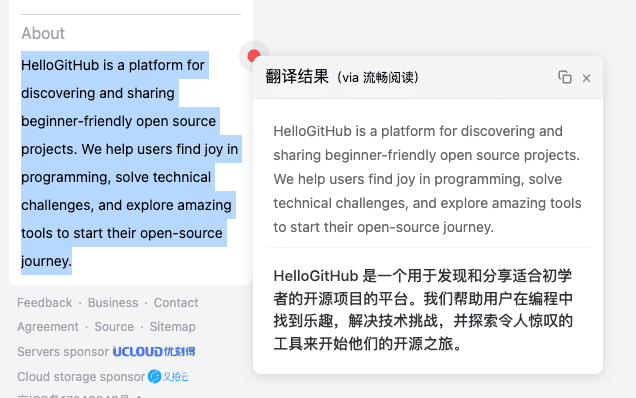Copy the translation result with copy icon
Screen dimensions: 636x398
pos(565,77)
